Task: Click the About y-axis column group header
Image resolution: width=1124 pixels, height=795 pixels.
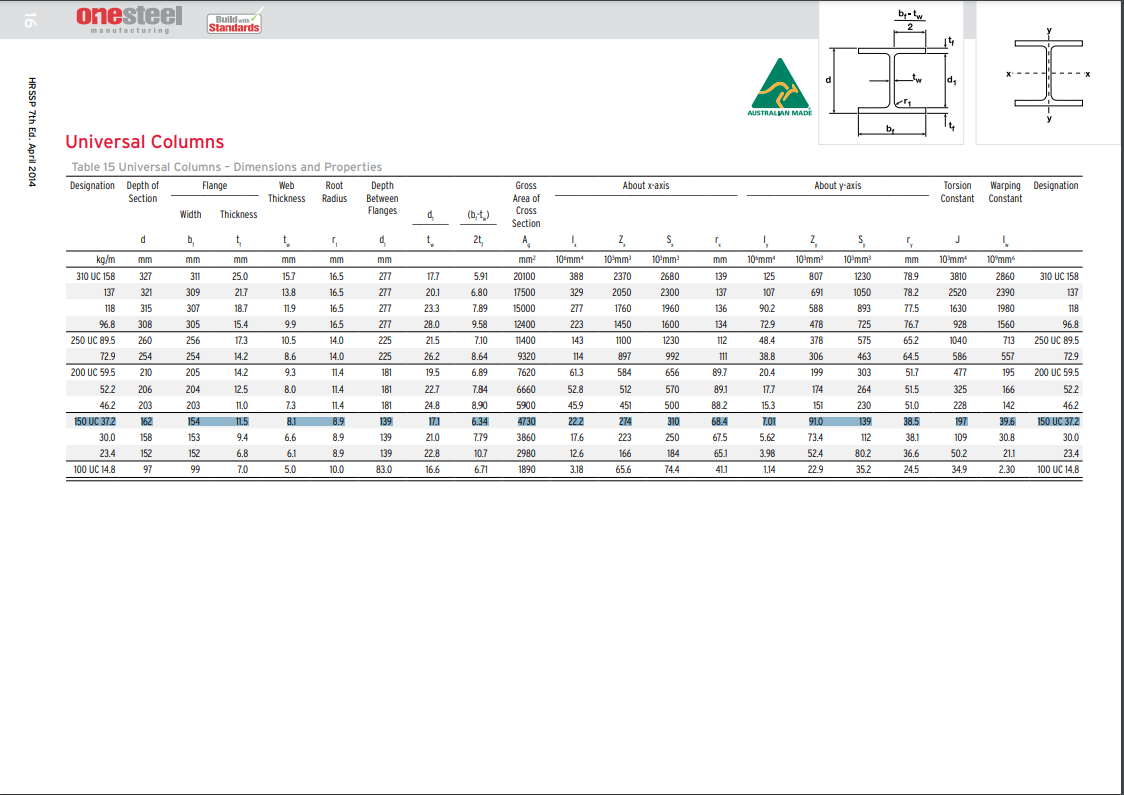Action: tap(837, 186)
